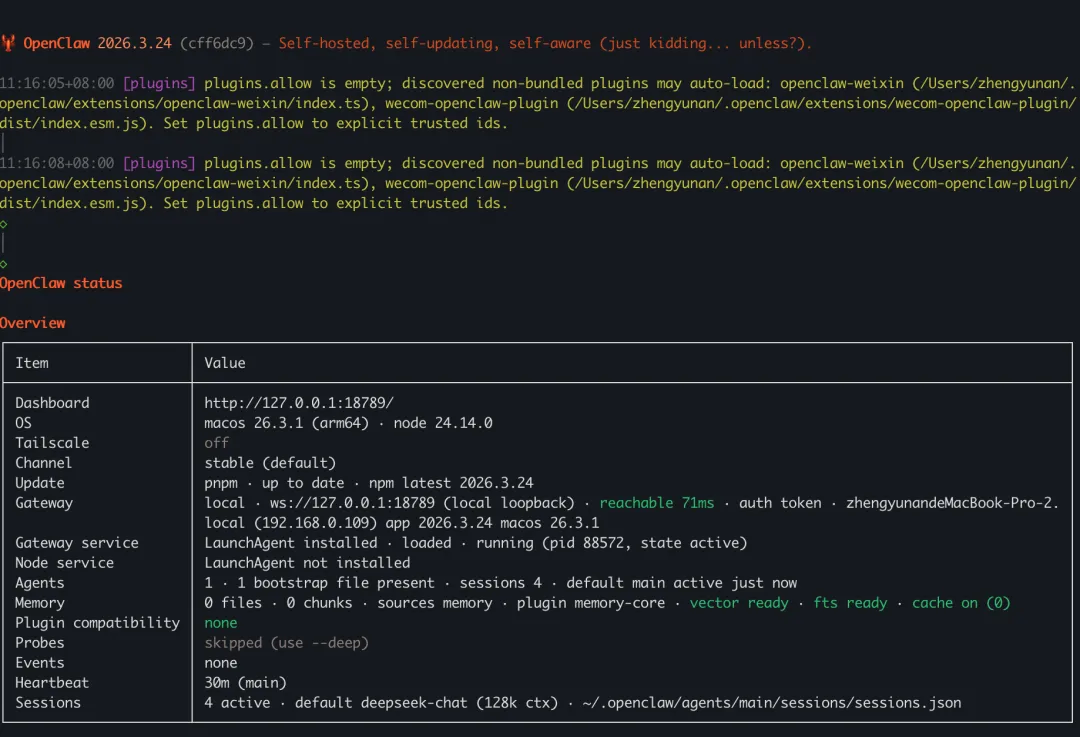Click the Sessions row label
1080x737 pixels.
tap(48, 703)
